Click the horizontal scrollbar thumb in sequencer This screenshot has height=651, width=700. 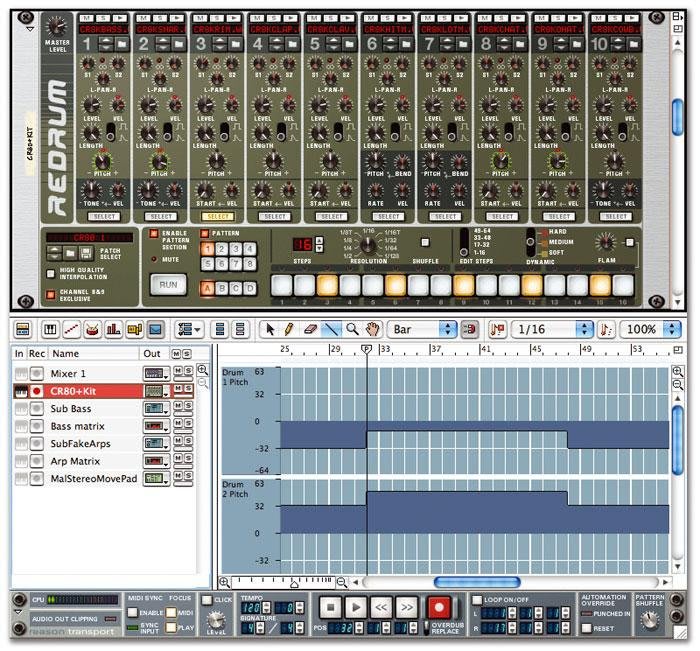click(476, 582)
